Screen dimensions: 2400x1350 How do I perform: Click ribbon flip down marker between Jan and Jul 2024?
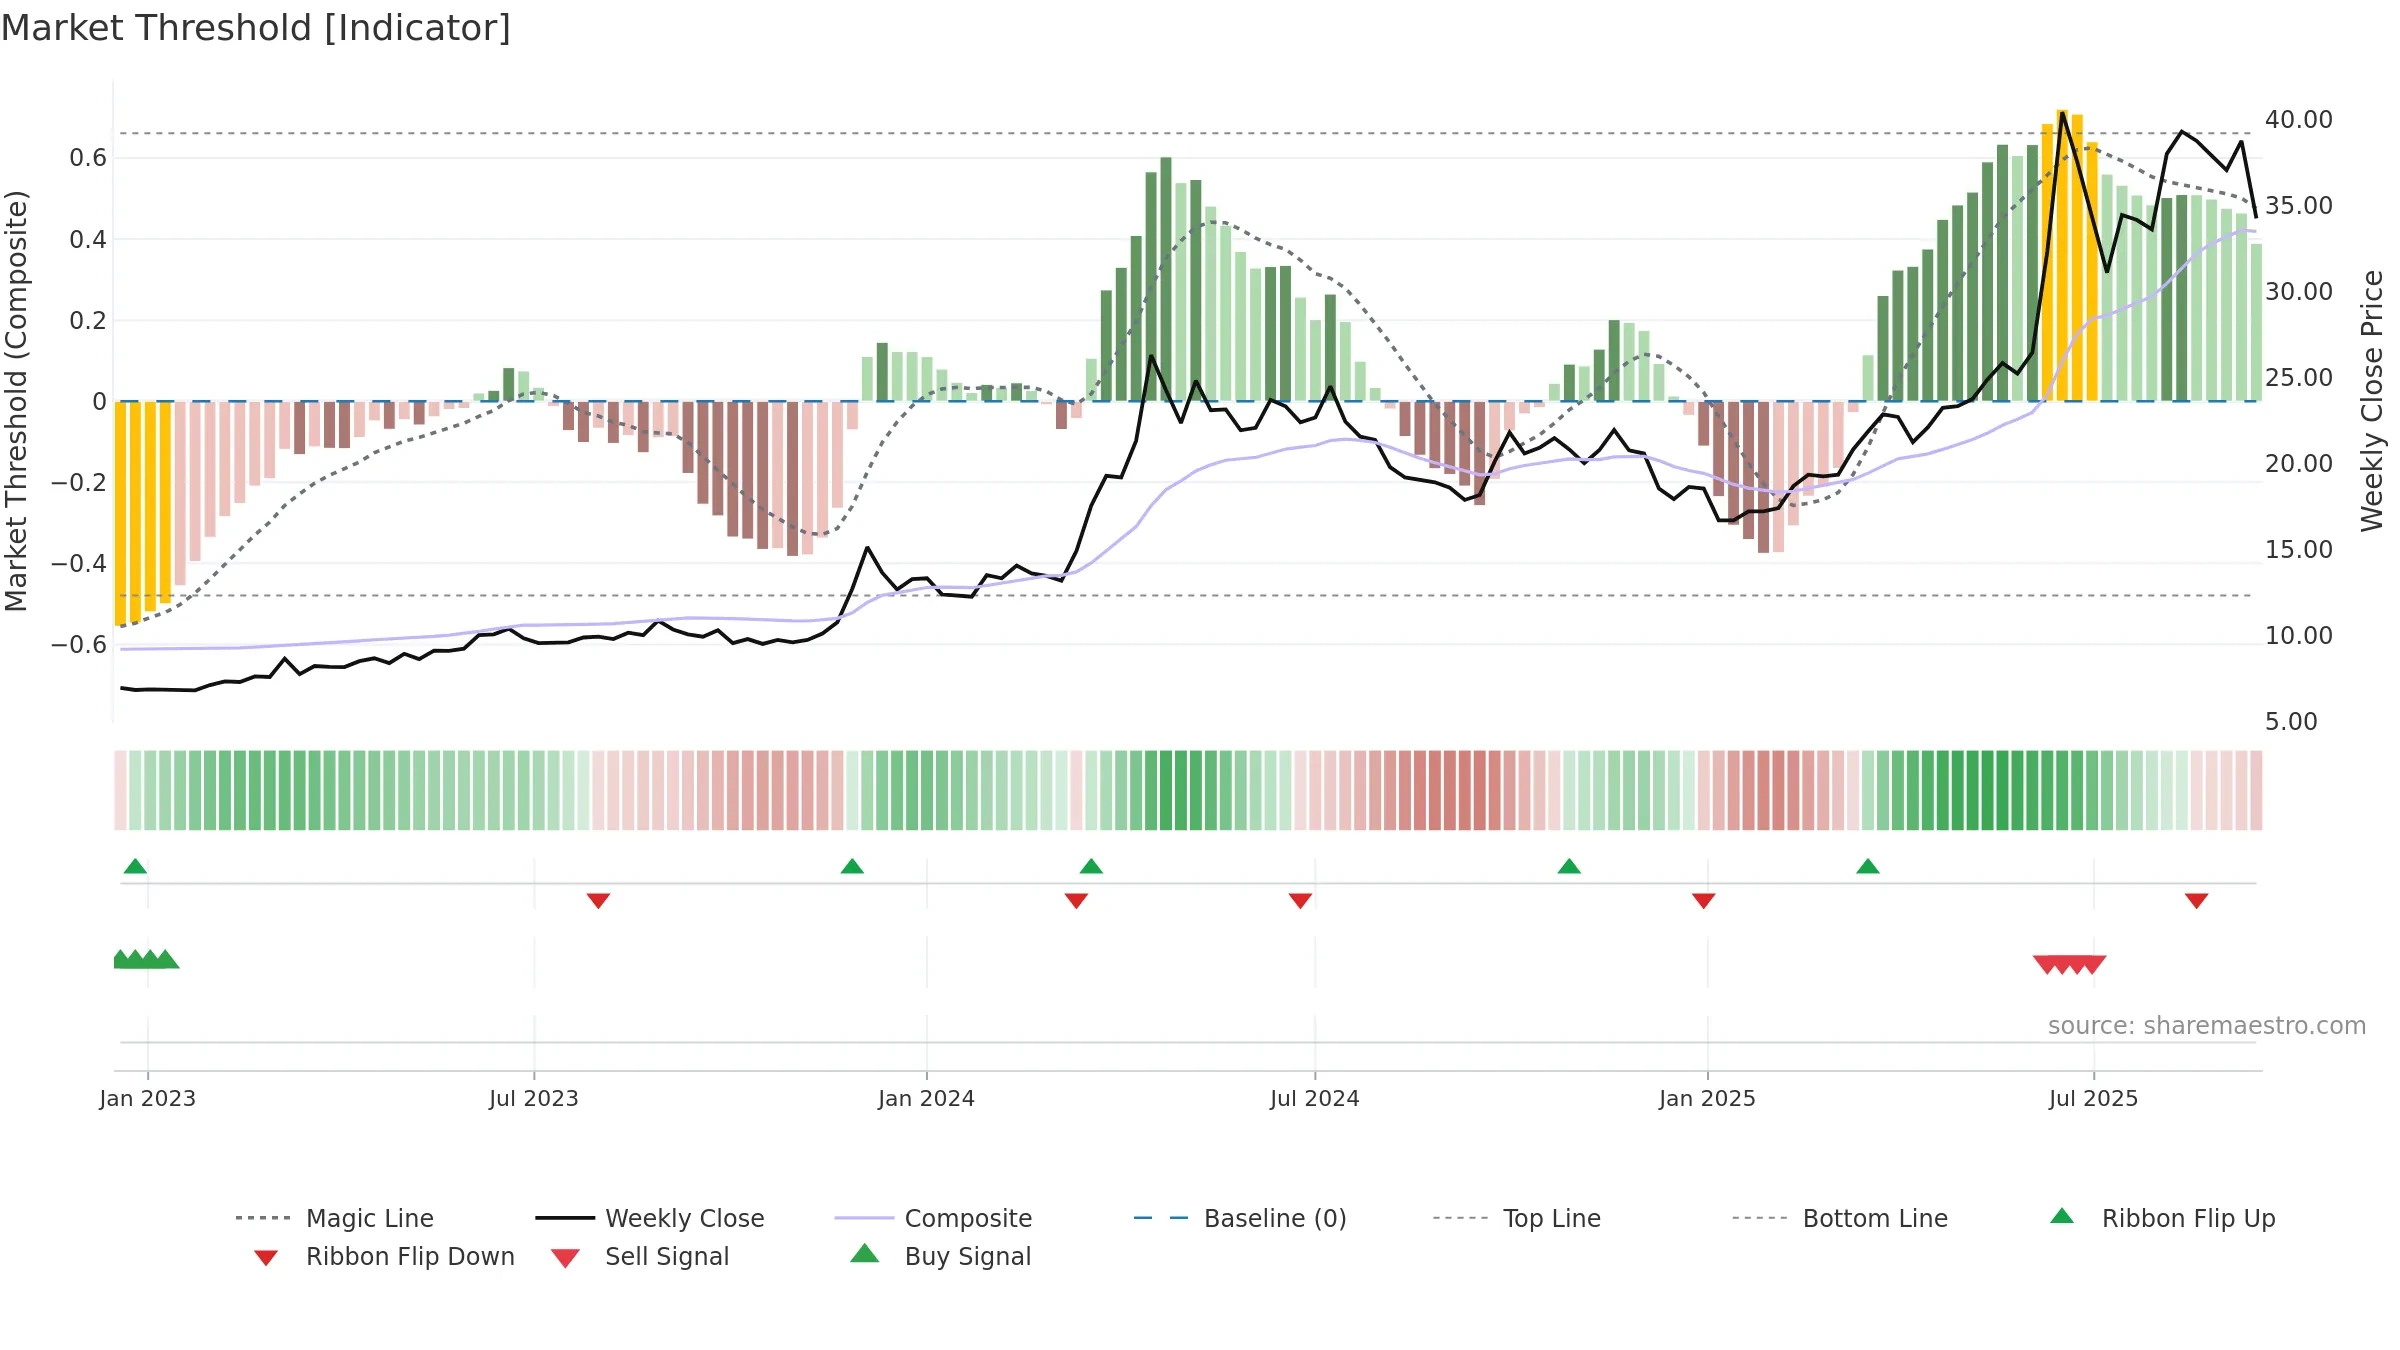click(1076, 901)
